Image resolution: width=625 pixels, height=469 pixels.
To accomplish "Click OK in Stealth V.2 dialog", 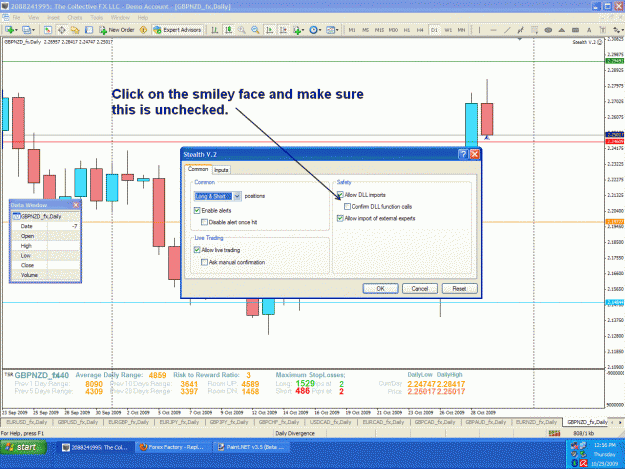I will click(x=380, y=288).
